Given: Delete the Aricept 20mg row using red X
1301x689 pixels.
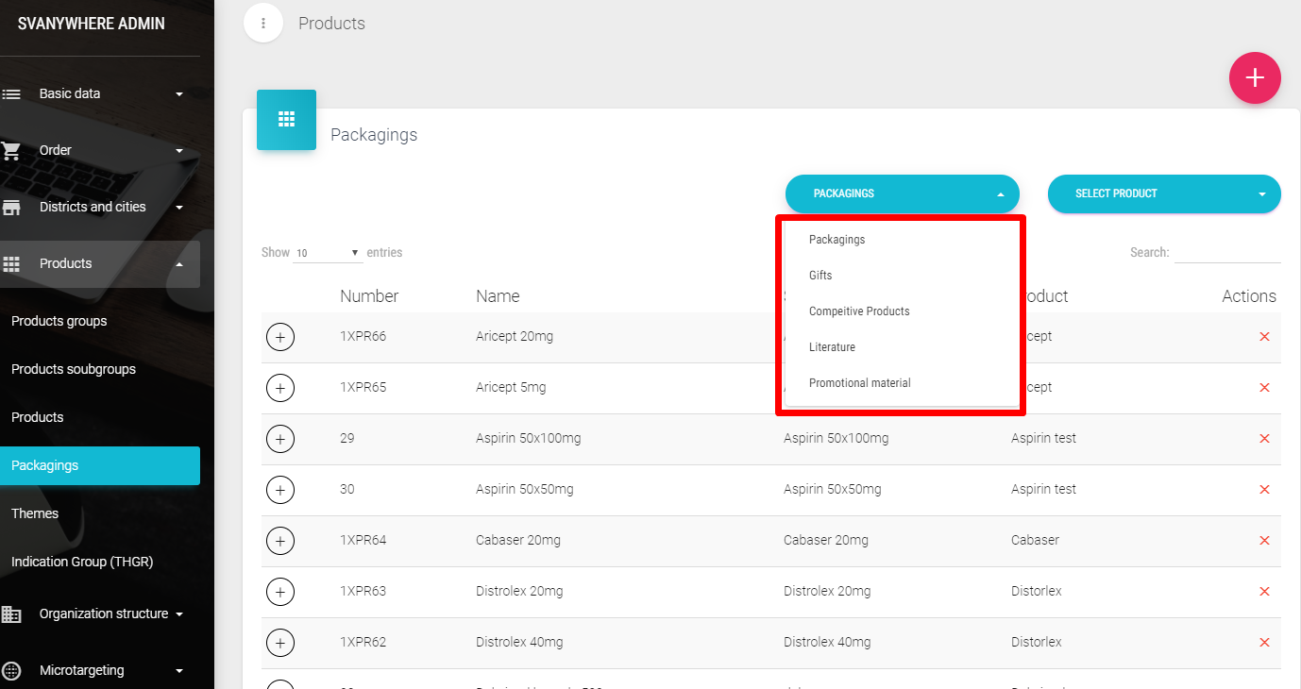Looking at the screenshot, I should point(1264,337).
